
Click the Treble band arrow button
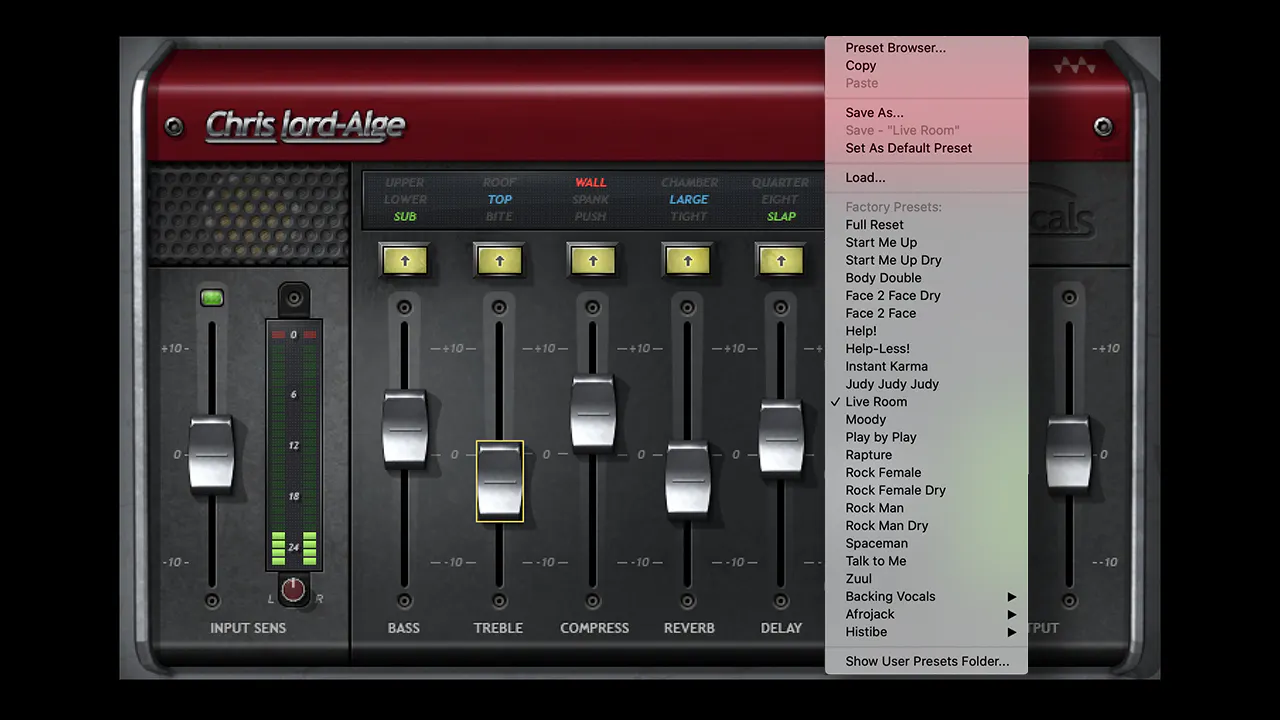498,261
